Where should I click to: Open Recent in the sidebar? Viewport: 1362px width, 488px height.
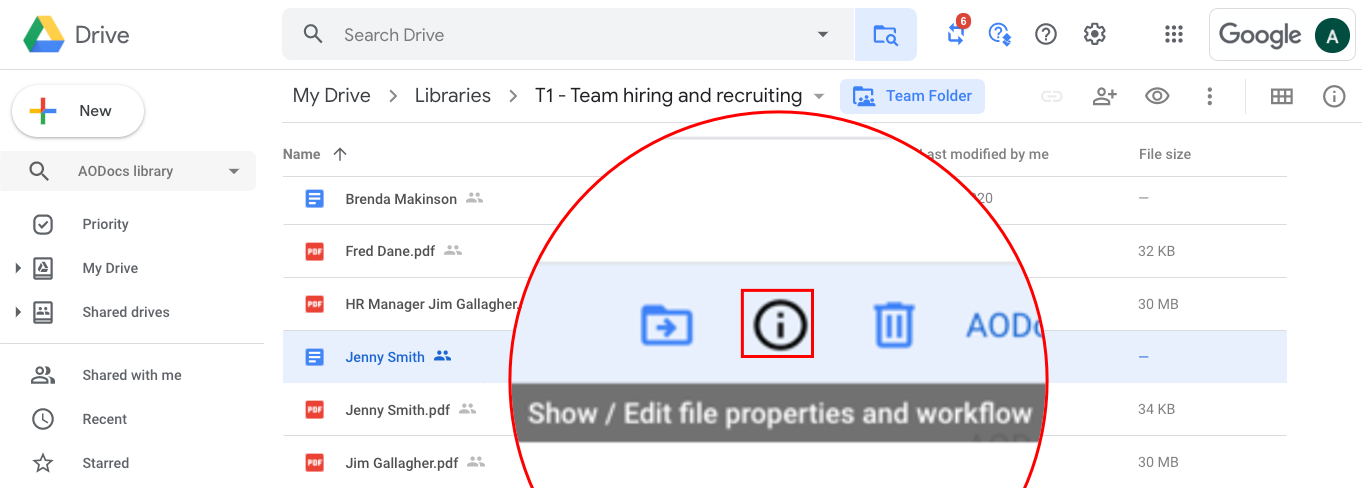pos(105,419)
